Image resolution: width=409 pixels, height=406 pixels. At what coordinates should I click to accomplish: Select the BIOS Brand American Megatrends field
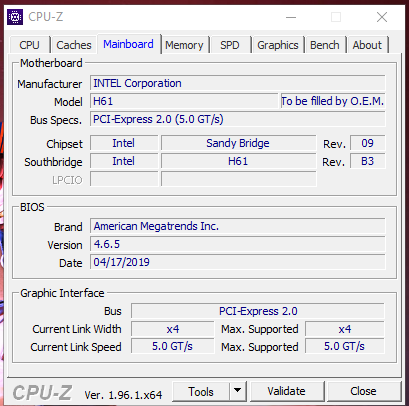click(x=238, y=226)
